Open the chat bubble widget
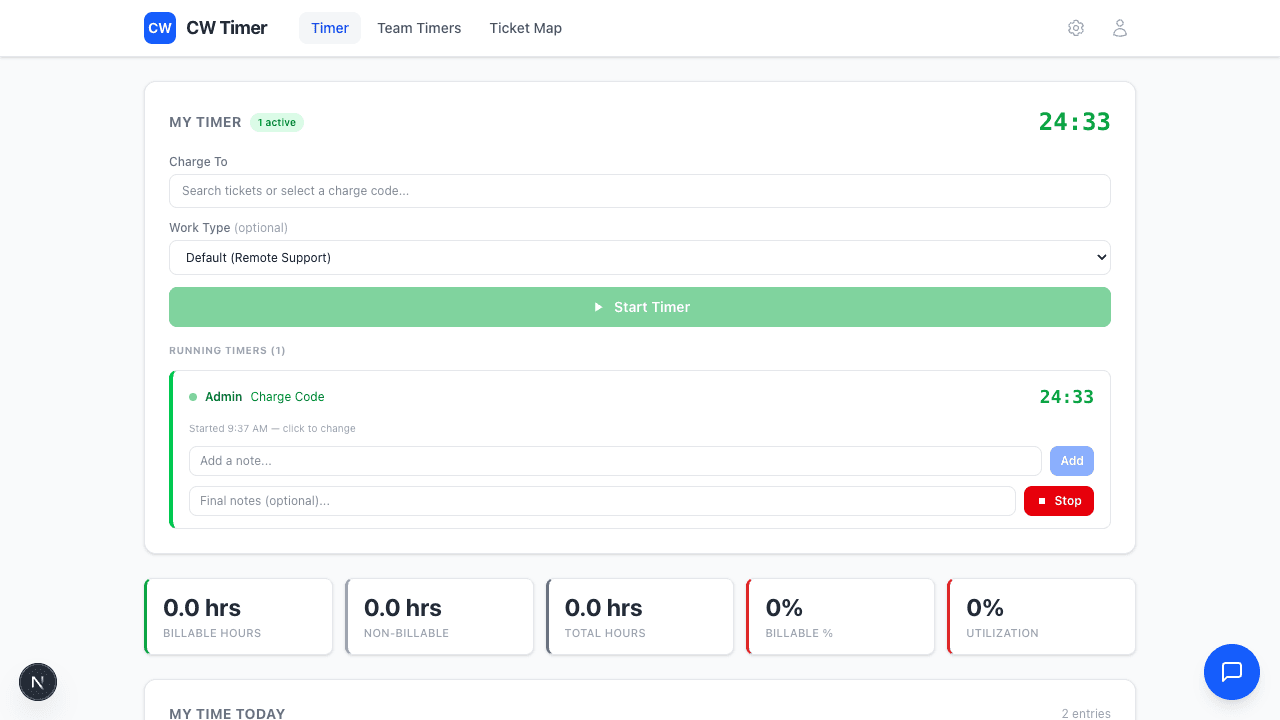This screenshot has width=1280, height=720. coord(1231,672)
